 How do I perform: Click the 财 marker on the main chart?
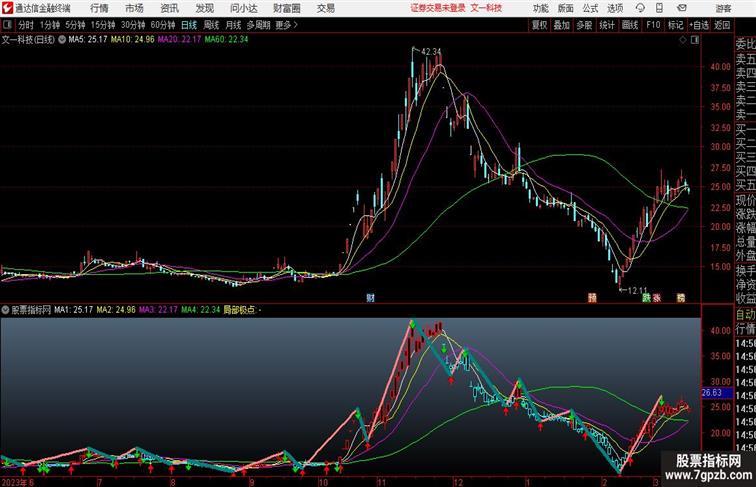[370, 298]
